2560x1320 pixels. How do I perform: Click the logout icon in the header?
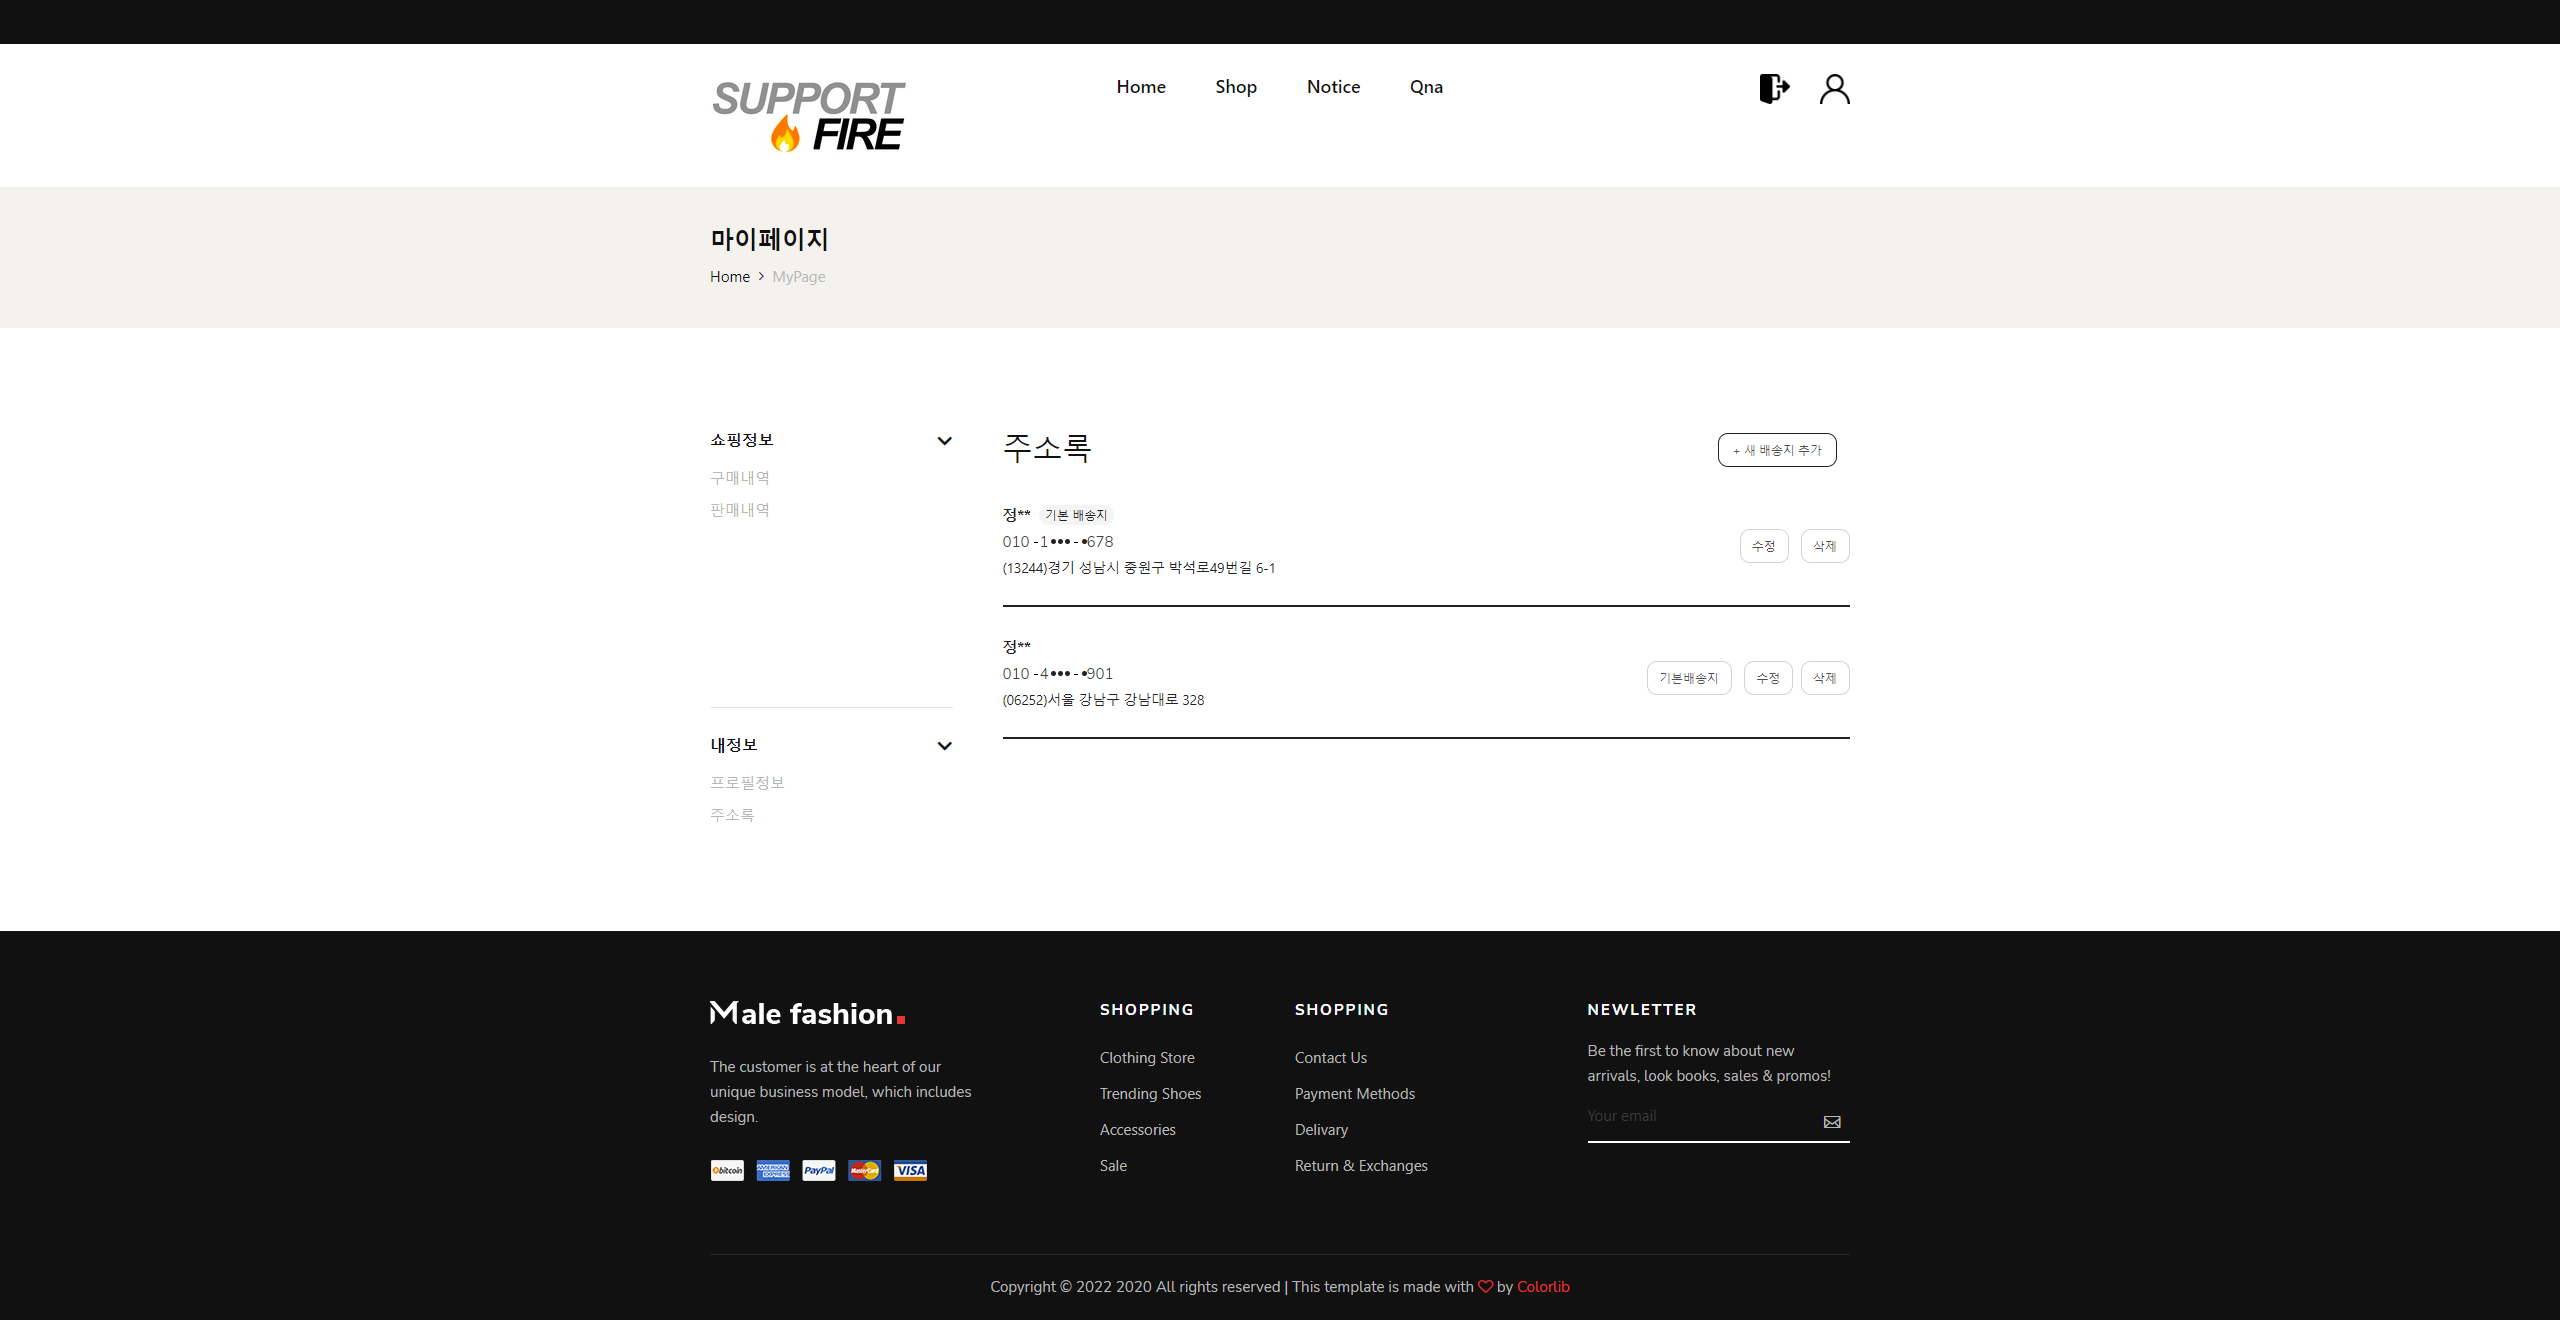(1774, 88)
